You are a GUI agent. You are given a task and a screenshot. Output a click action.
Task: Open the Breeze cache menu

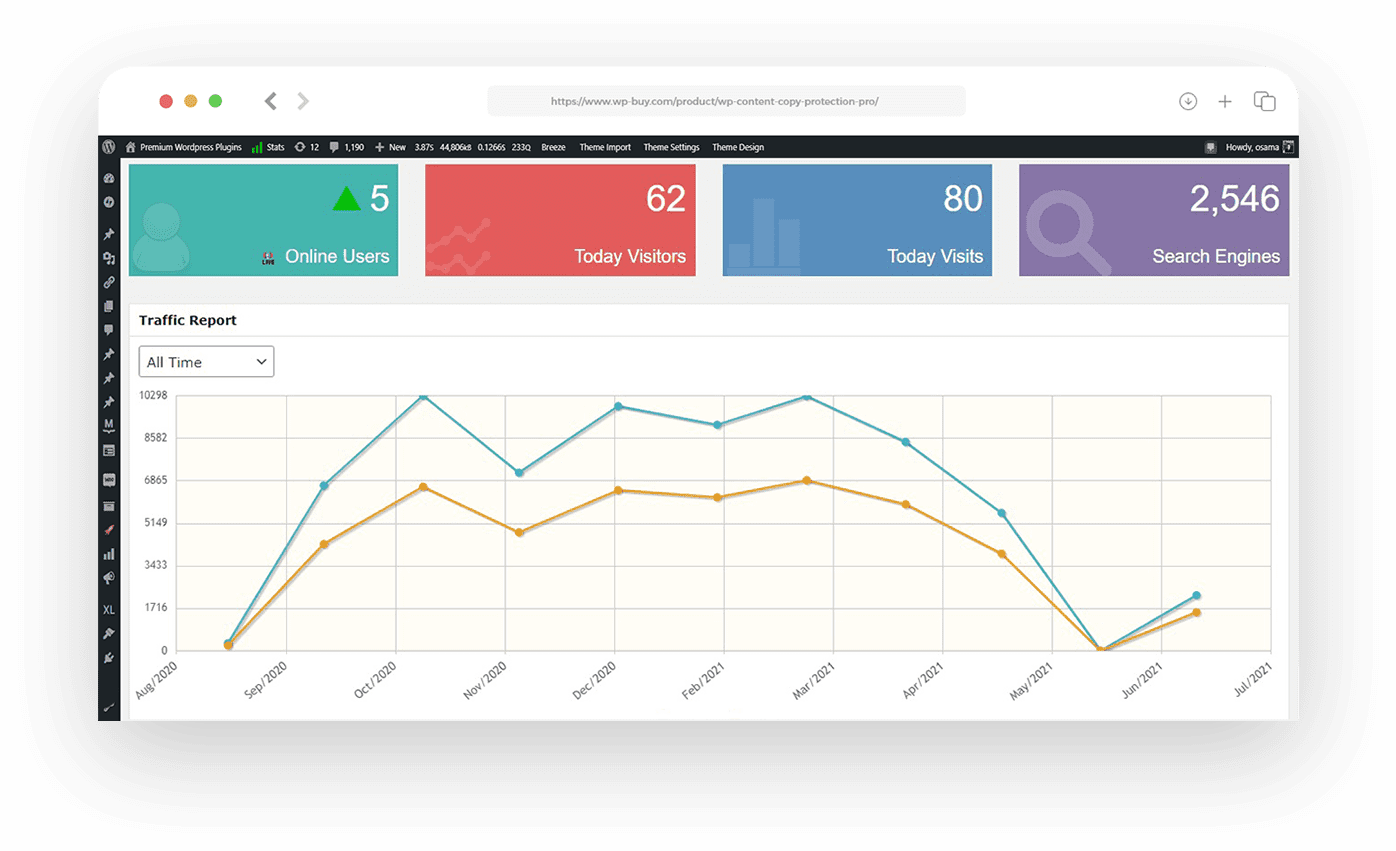point(553,147)
